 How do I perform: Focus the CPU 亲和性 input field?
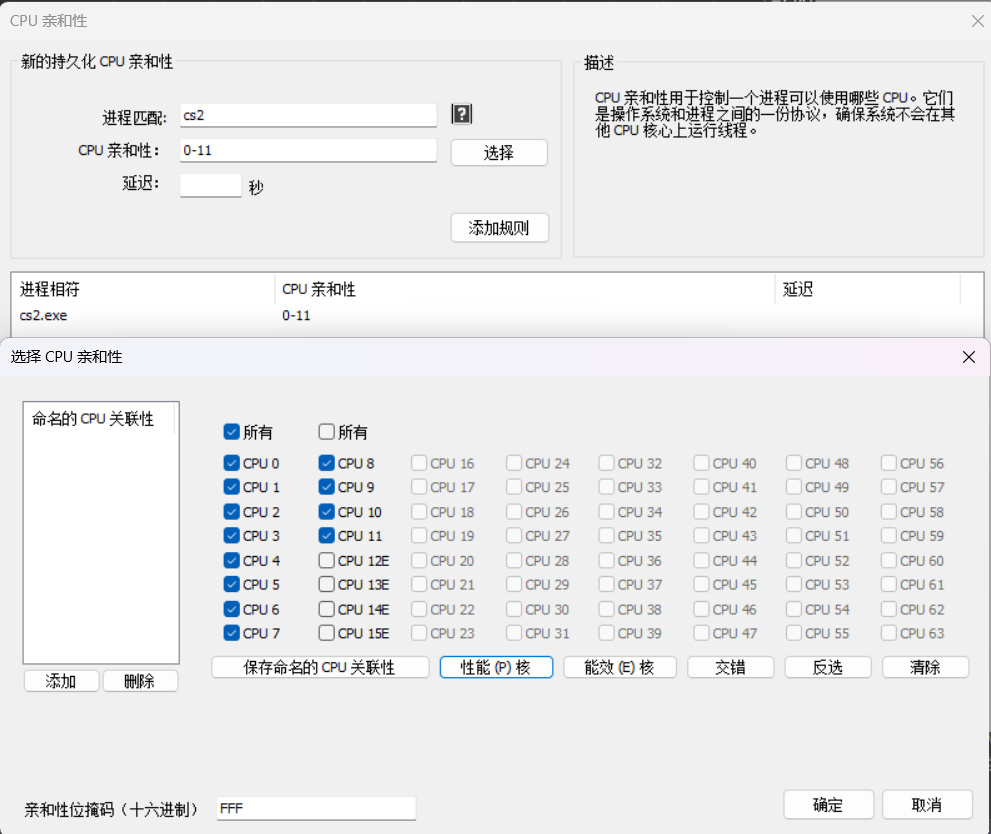pos(308,150)
